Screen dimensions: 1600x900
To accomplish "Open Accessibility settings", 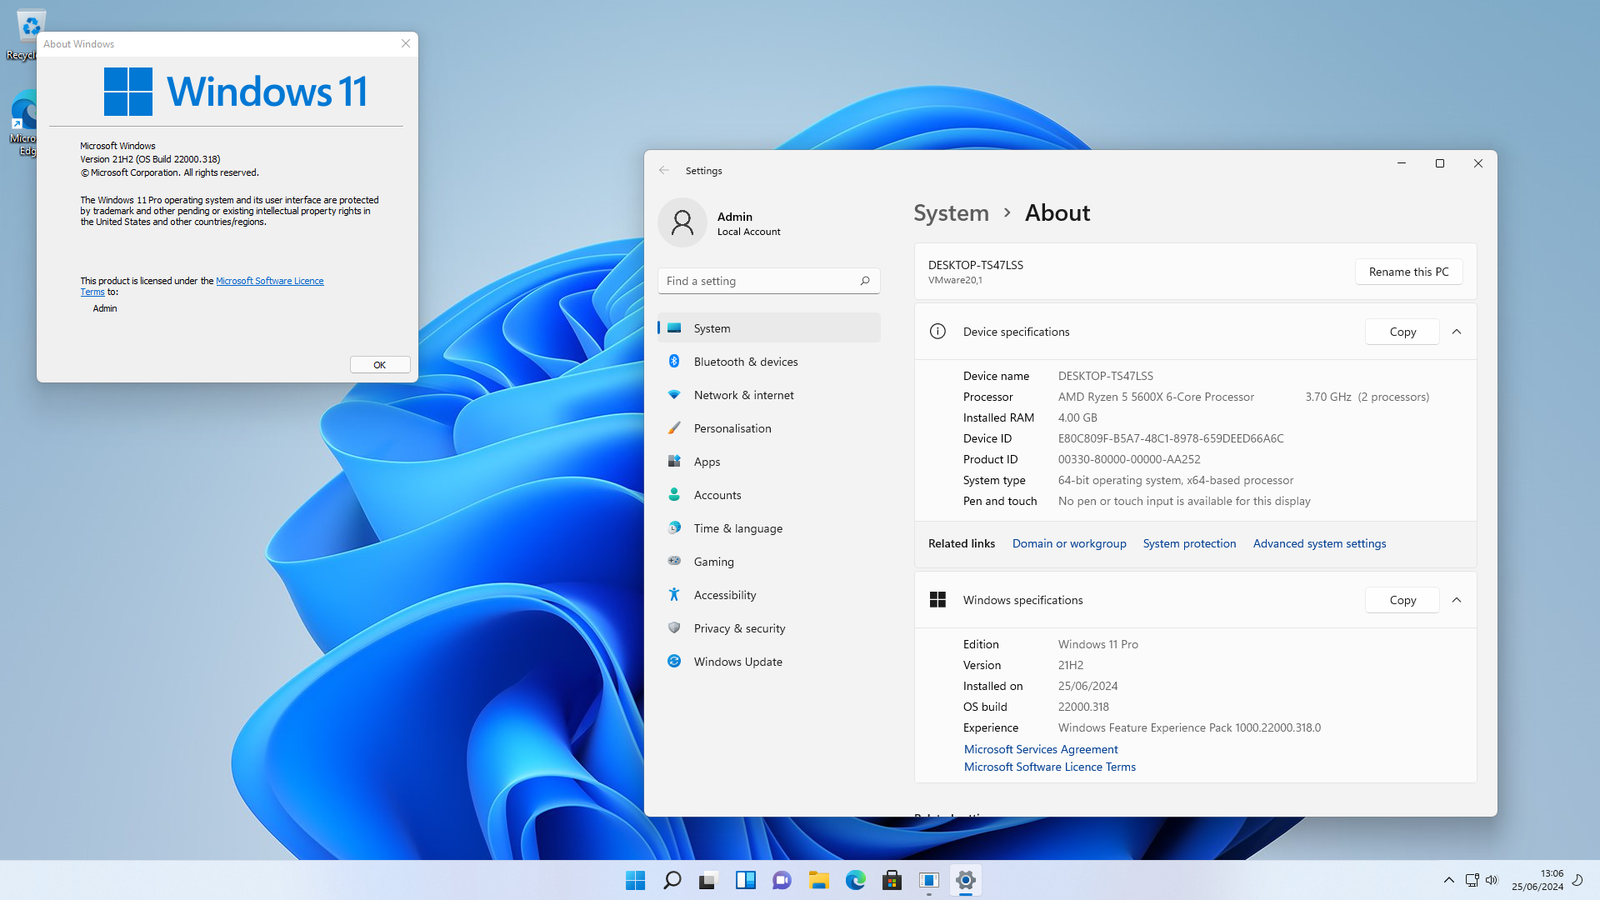I will pyautogui.click(x=769, y=595).
